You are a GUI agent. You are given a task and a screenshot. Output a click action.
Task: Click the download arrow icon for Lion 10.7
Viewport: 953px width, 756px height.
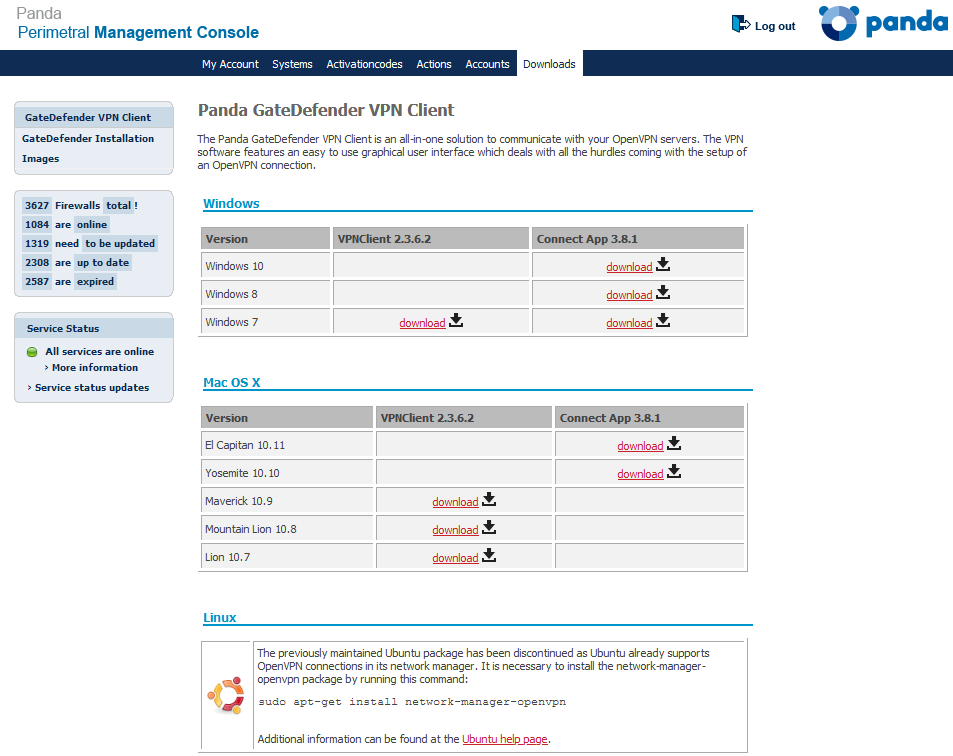(489, 555)
